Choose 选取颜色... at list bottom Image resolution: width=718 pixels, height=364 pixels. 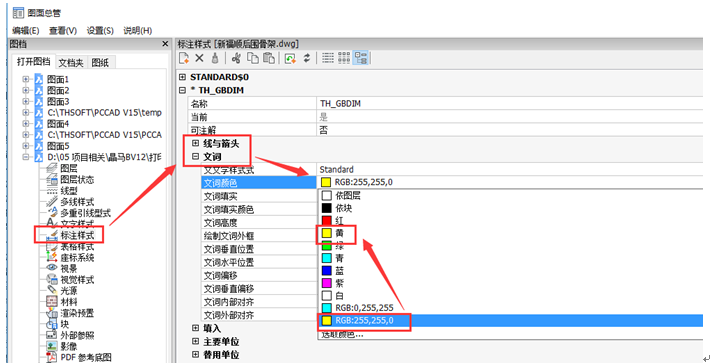342,335
